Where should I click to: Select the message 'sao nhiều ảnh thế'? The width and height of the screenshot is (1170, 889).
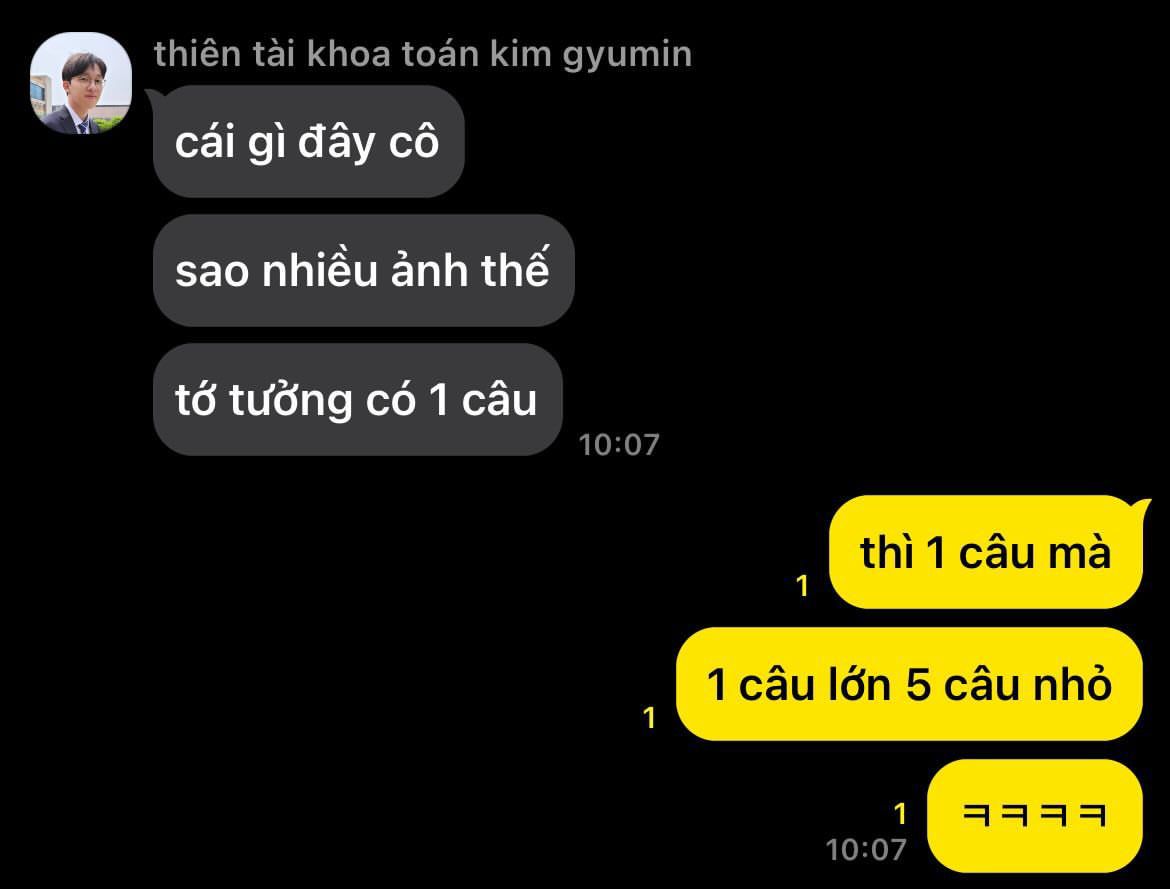point(363,270)
